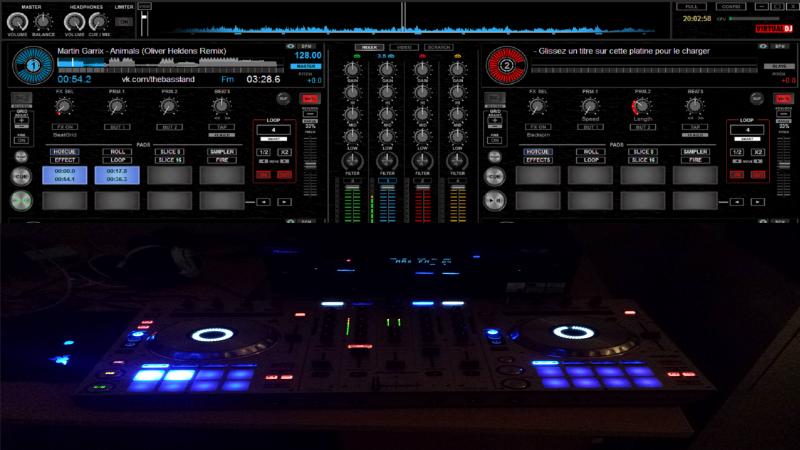Image resolution: width=800 pixels, height=450 pixels.
Task: Click BUT 1 under Speed on deck 2
Action: tap(591, 127)
